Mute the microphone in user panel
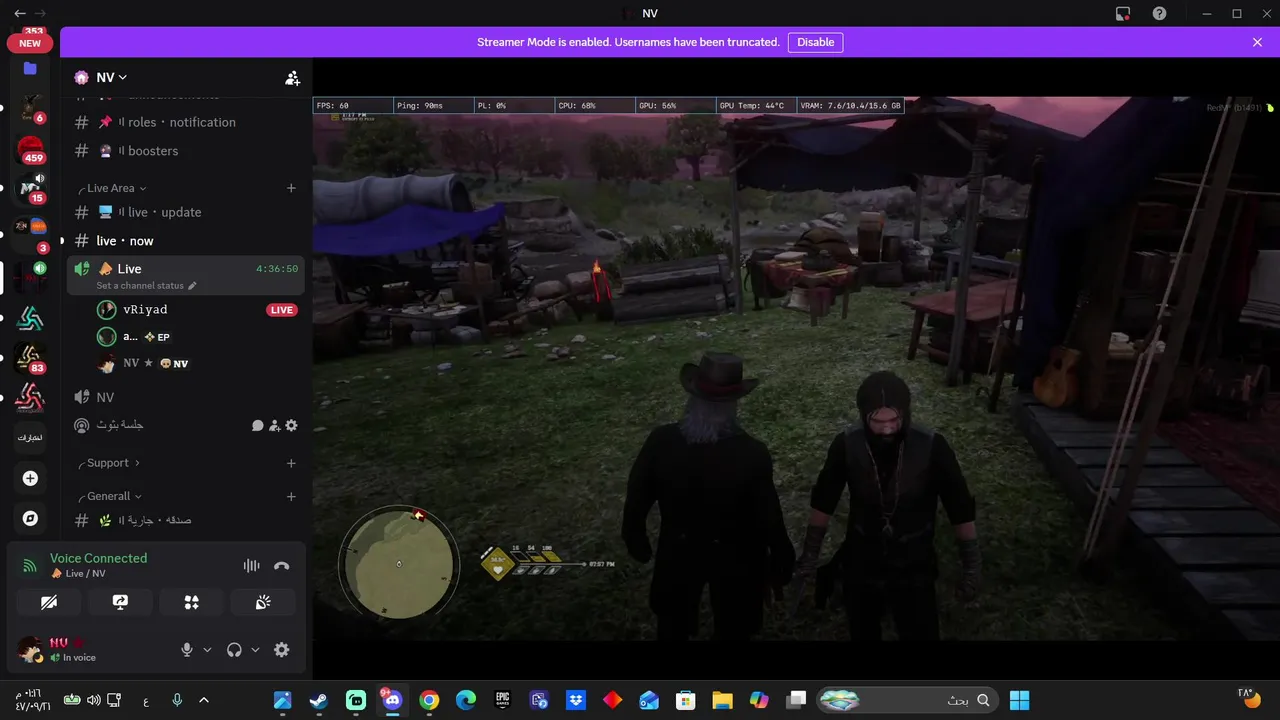 tap(186, 650)
